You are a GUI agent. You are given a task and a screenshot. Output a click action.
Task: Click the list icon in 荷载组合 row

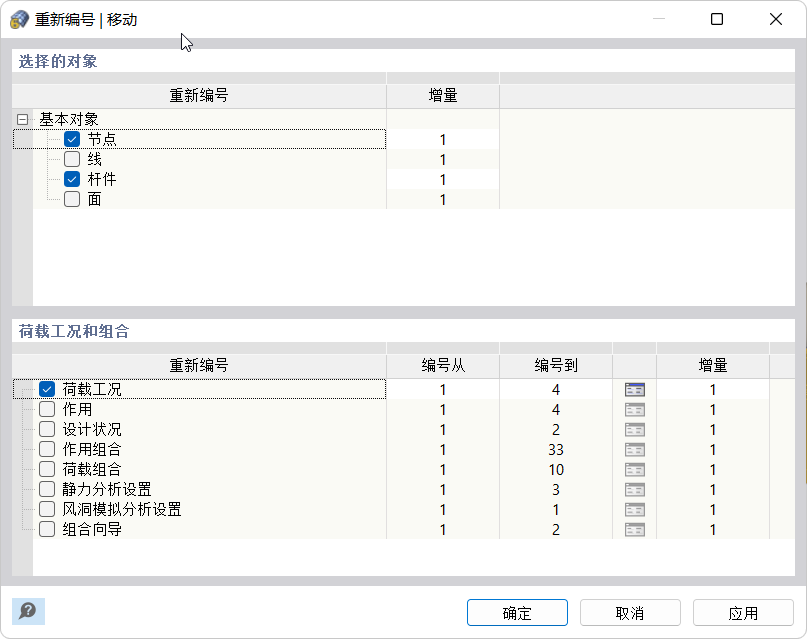tap(634, 470)
